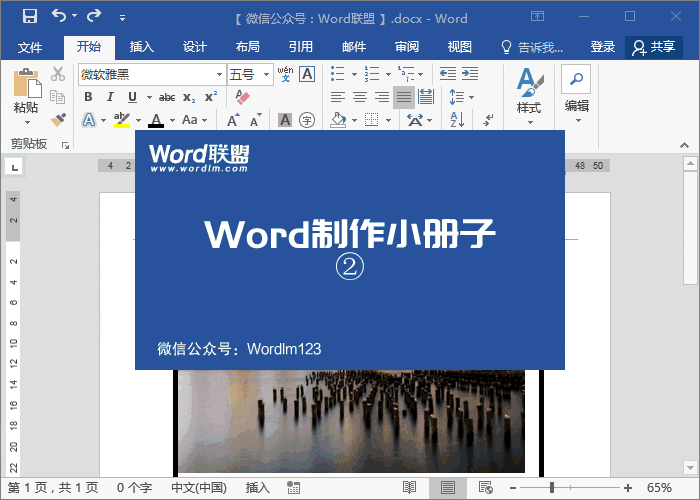Apply distributed alignment
The image size is (700, 500).
[x=426, y=97]
